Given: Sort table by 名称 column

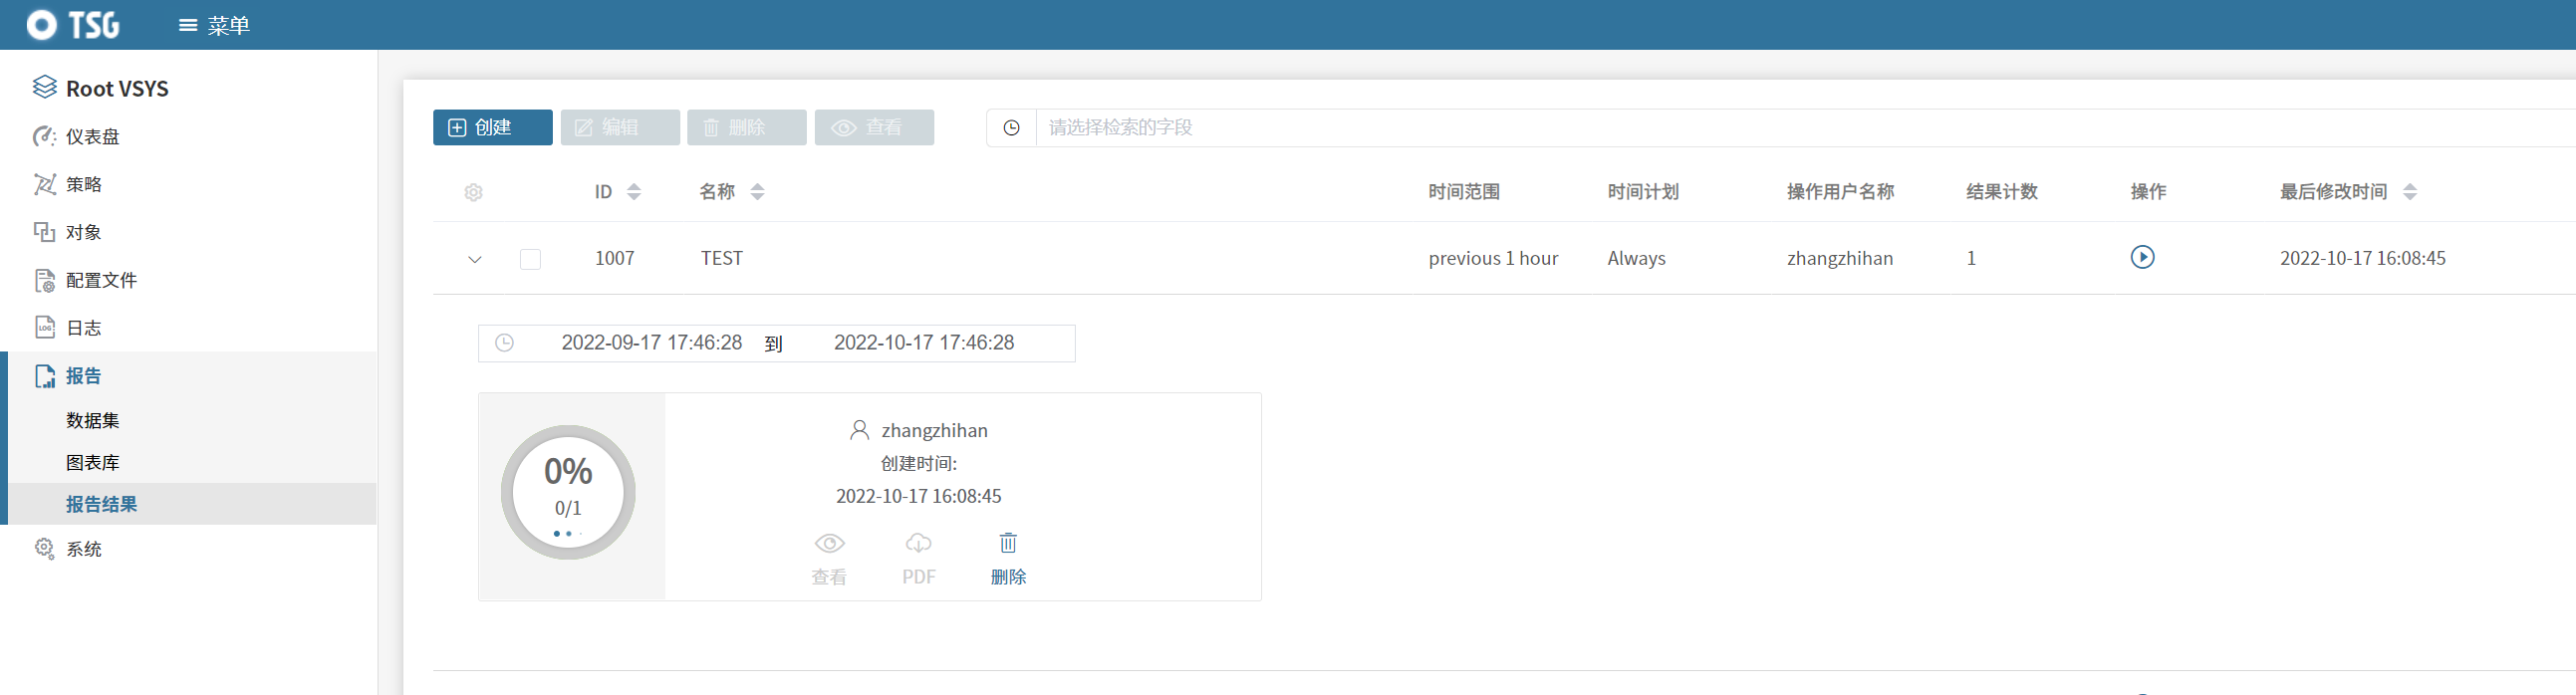Looking at the screenshot, I should click(x=757, y=192).
